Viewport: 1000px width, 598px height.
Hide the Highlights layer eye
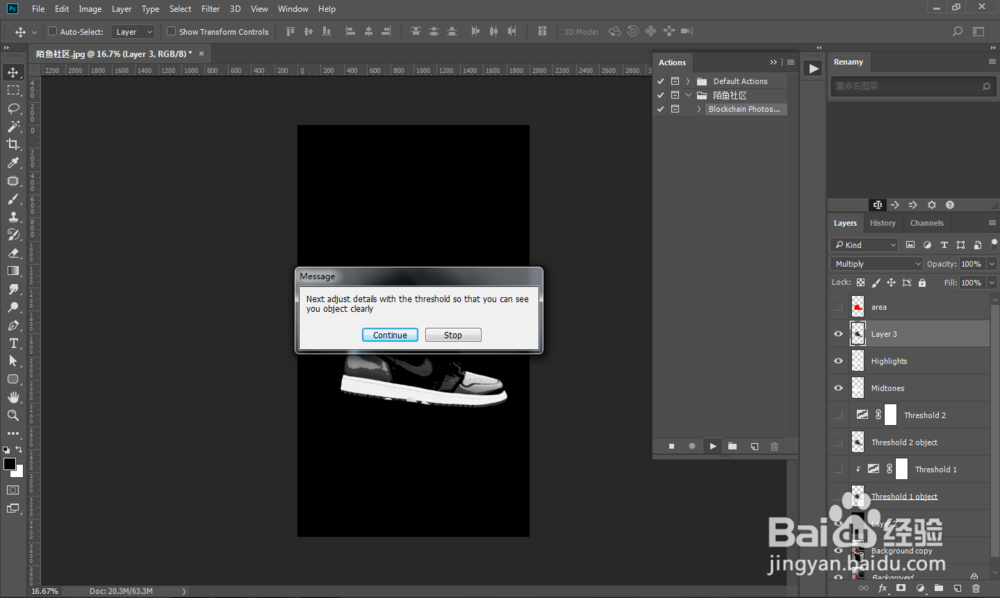point(838,361)
